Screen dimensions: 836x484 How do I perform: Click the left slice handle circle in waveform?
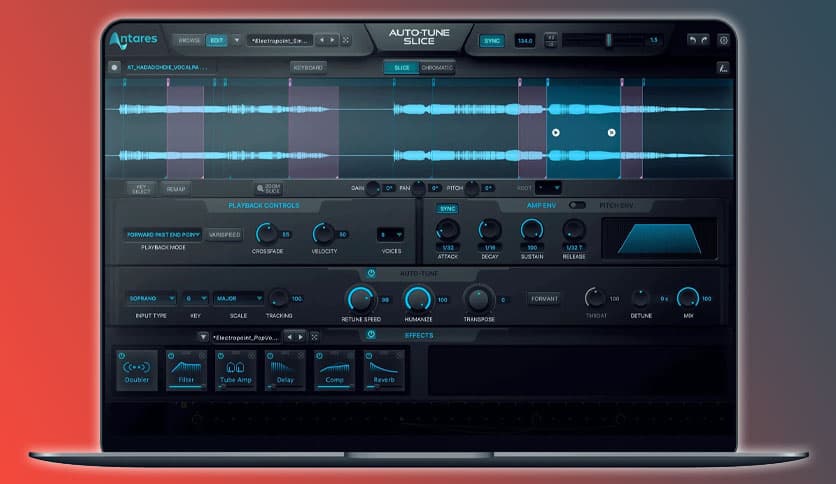coord(556,132)
